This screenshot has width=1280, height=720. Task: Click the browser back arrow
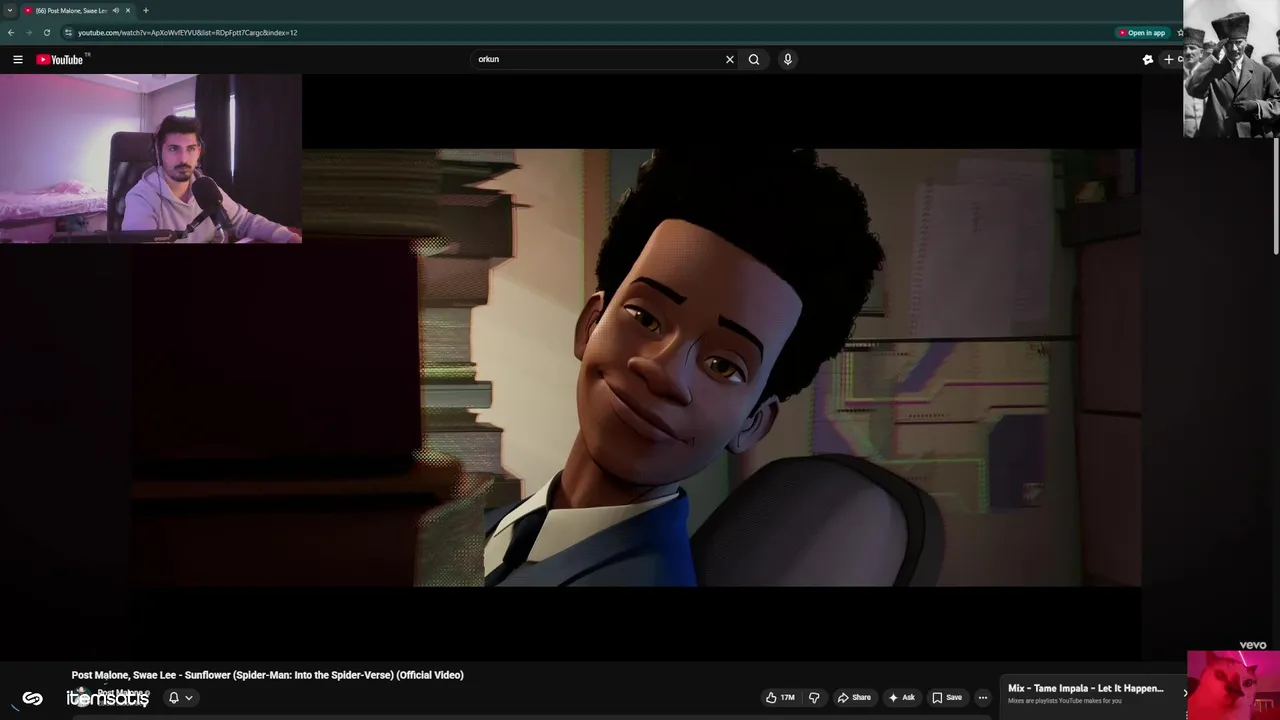[x=11, y=32]
